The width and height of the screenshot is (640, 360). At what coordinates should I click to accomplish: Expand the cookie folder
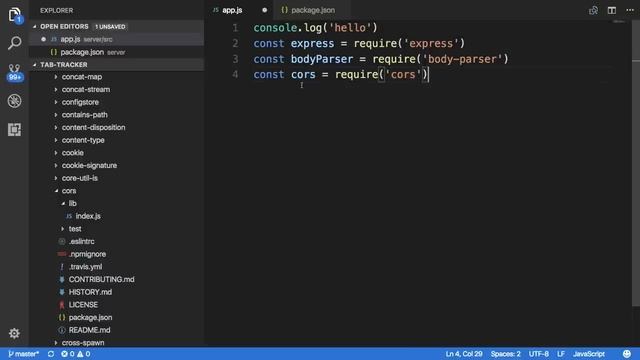click(x=73, y=153)
